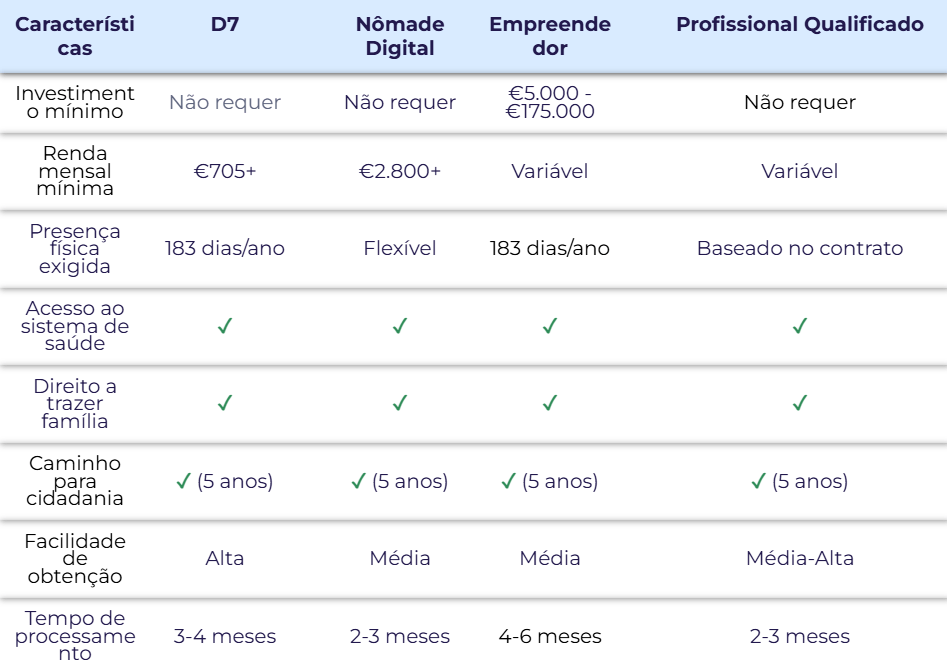Click Profissional Qualificado health access checkmark
This screenshot has width=947, height=672.
[800, 326]
